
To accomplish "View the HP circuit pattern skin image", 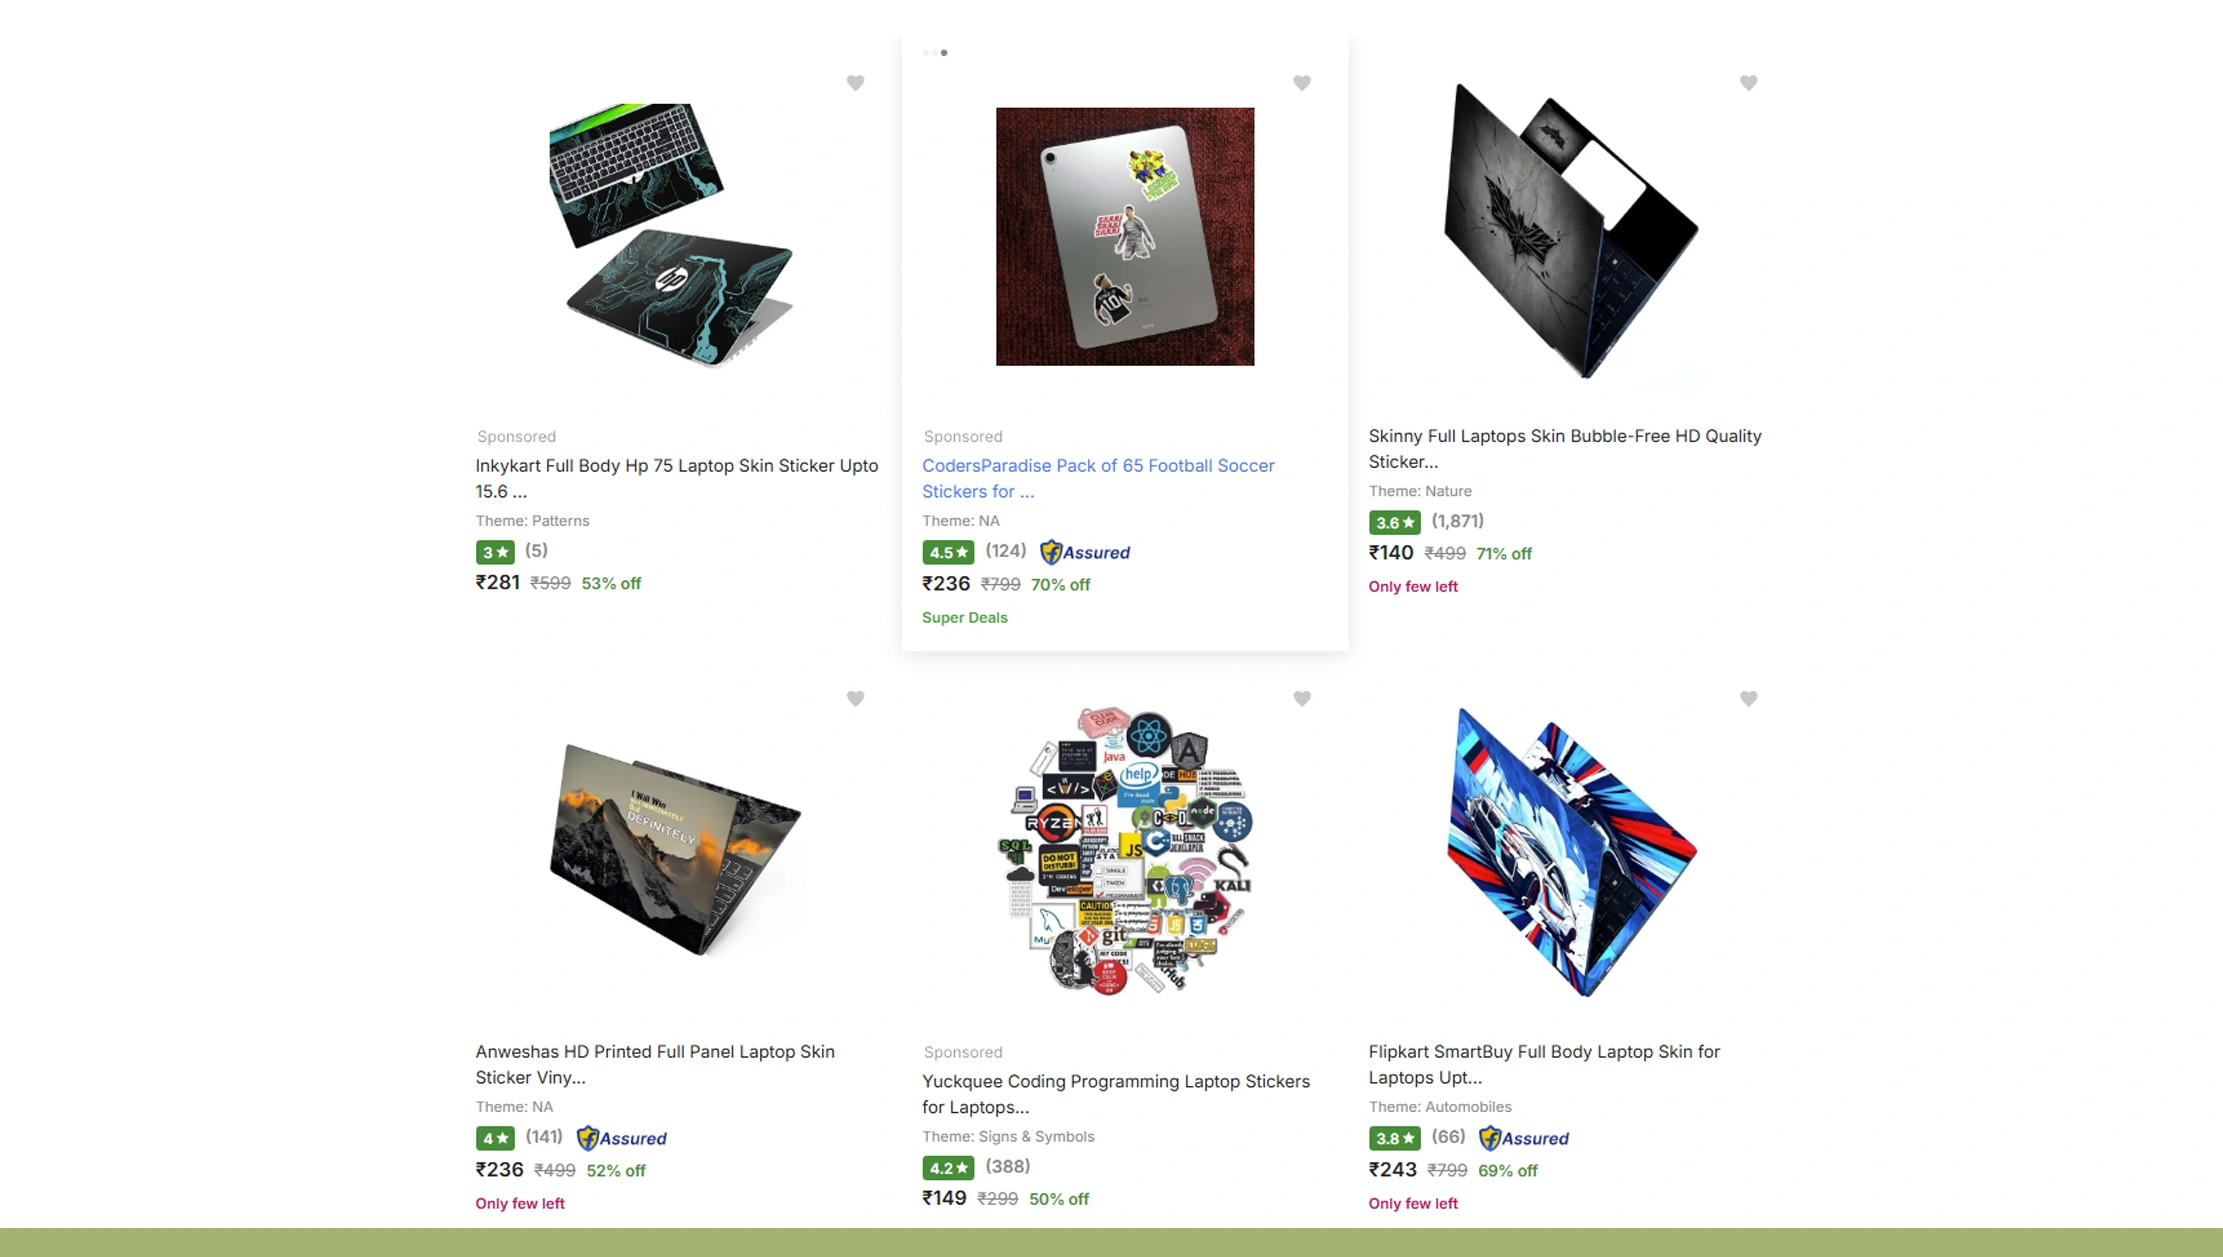I will (x=671, y=236).
